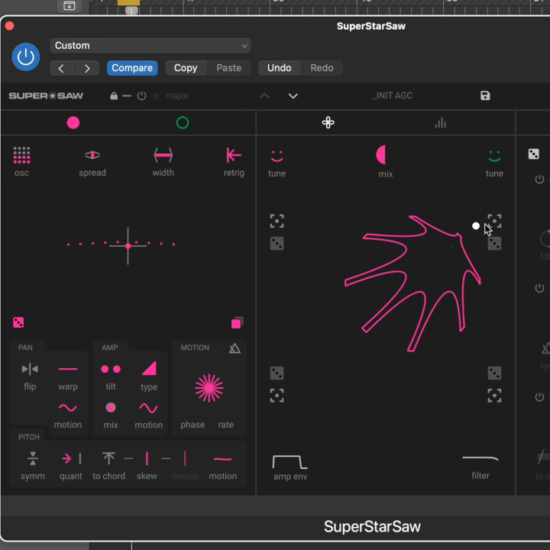Click the AMP motion wave icon
550x550 pixels.
click(149, 408)
